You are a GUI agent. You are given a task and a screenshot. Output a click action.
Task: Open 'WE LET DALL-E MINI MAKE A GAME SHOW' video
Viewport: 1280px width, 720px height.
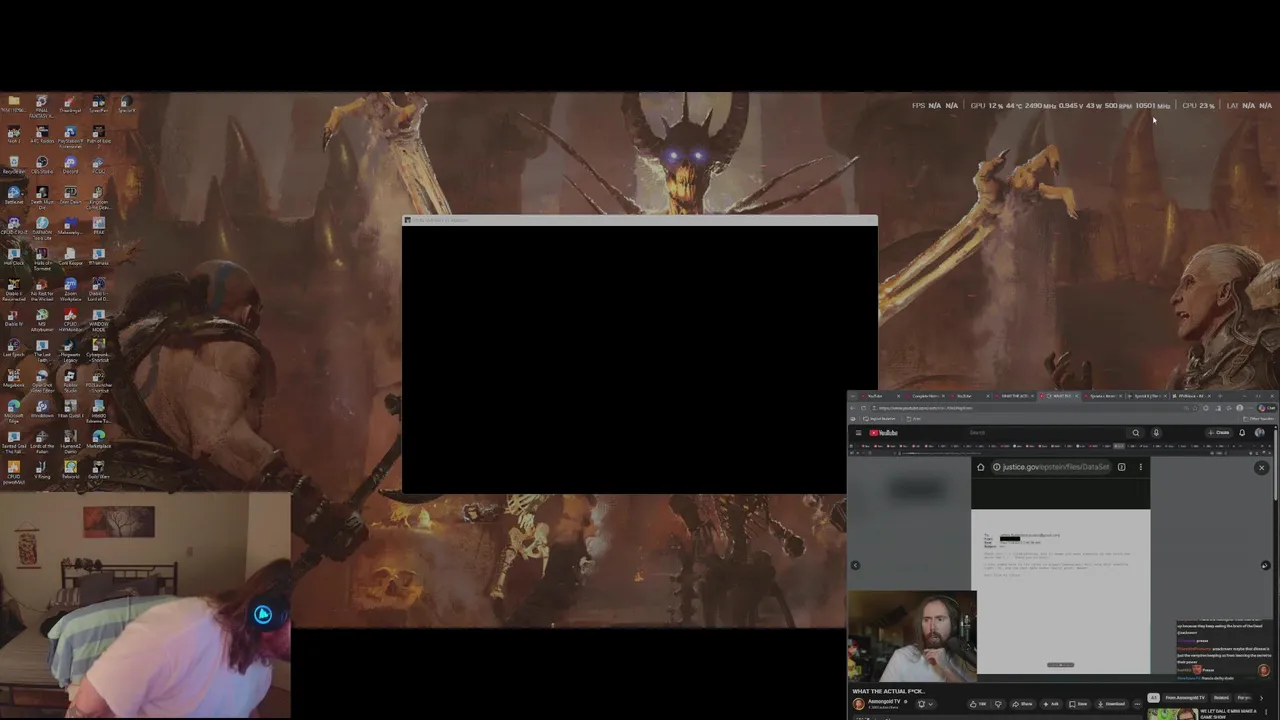(x=1227, y=714)
